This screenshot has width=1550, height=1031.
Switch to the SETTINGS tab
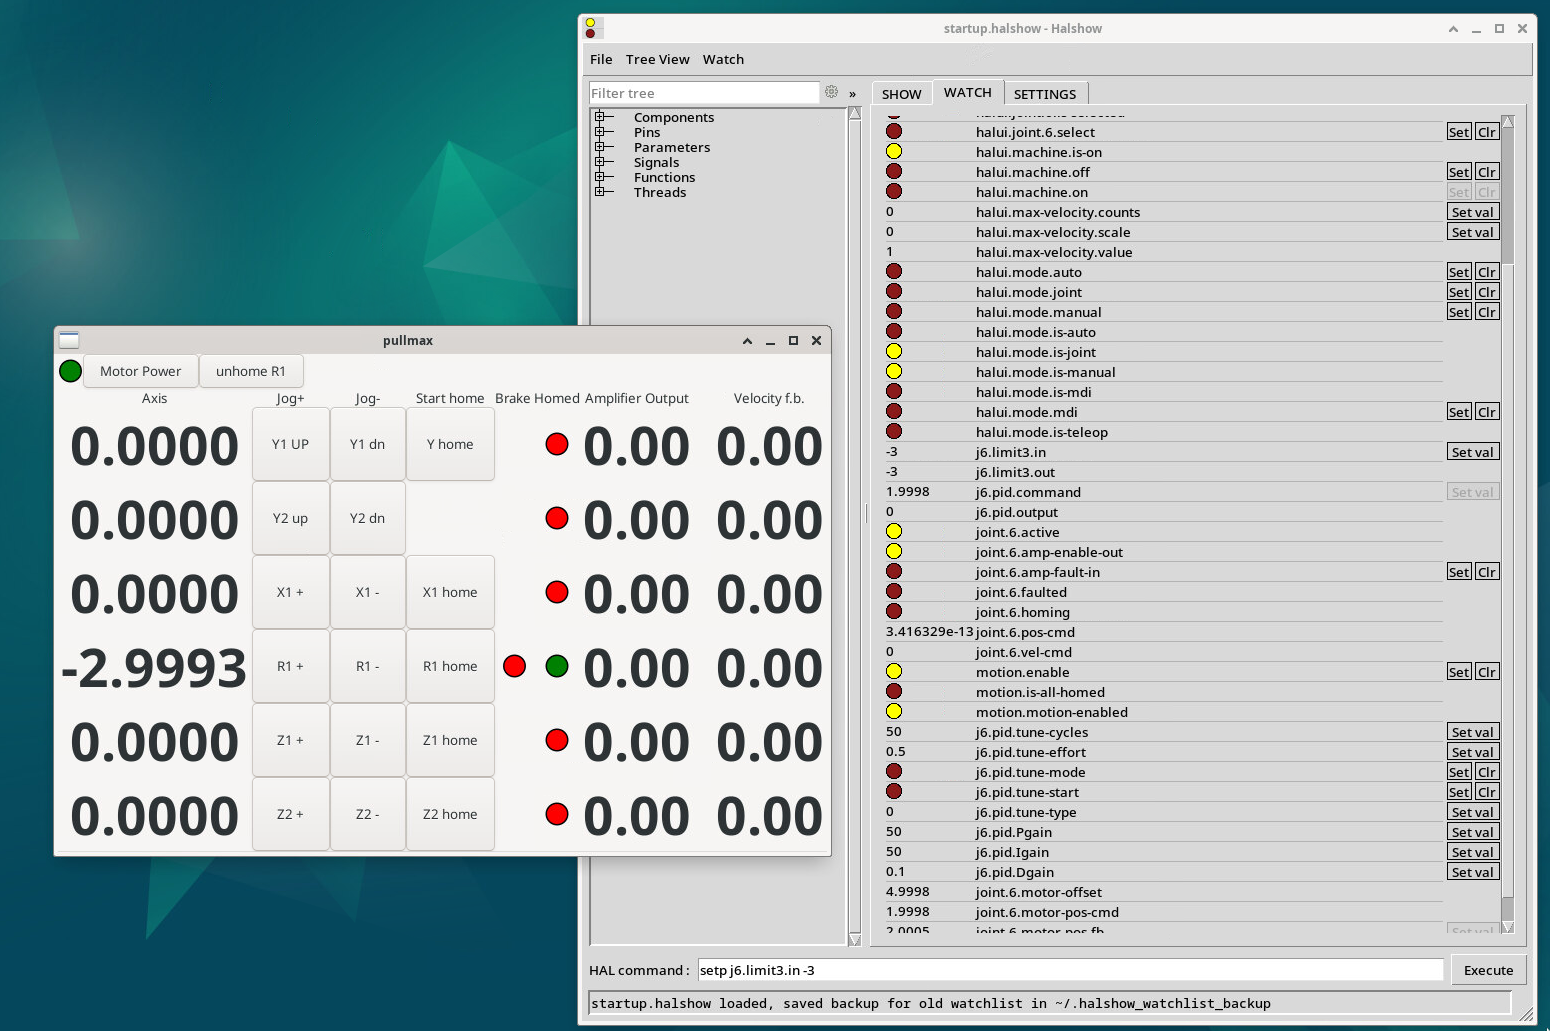point(1044,94)
